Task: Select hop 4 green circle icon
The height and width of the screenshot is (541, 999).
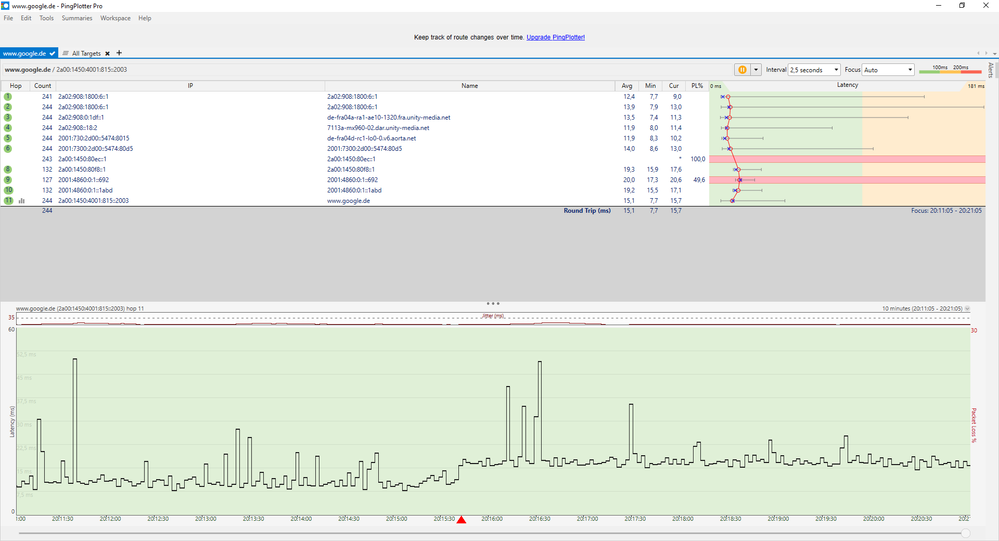Action: [x=8, y=127]
